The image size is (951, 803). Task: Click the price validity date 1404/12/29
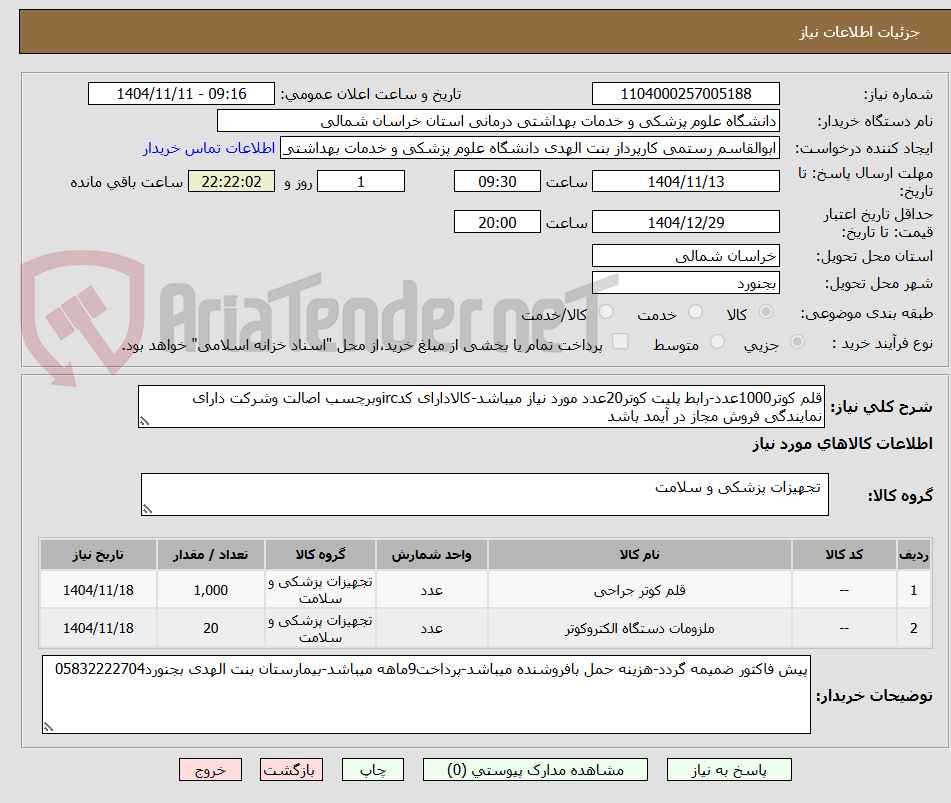[685, 222]
